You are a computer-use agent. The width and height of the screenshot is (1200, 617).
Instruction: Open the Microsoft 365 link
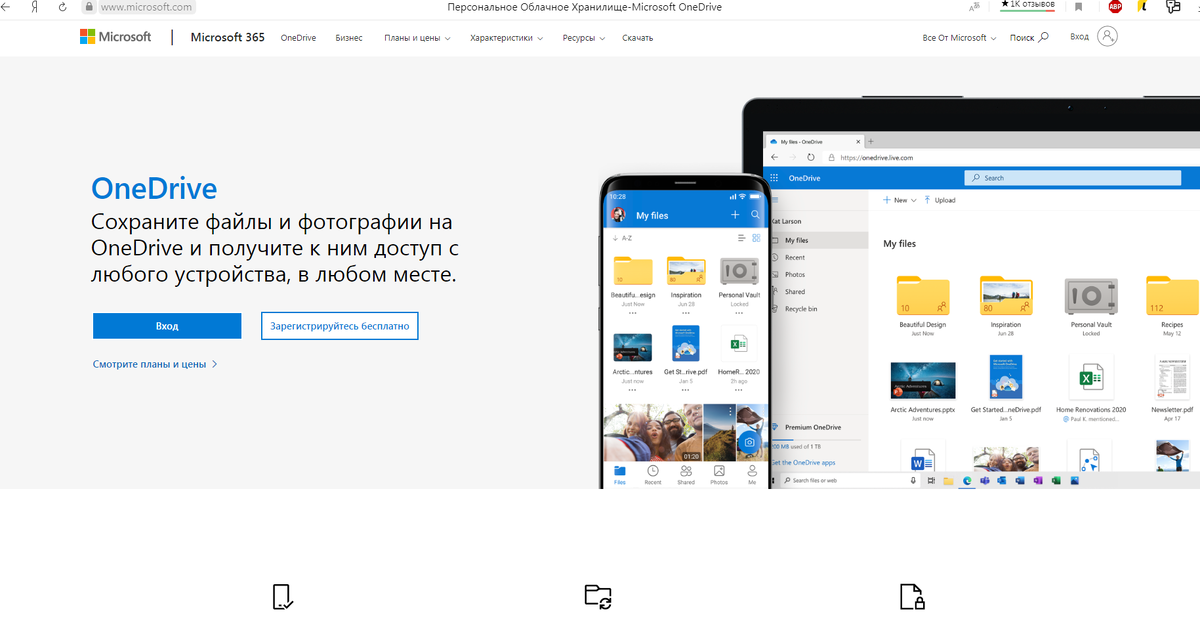coord(228,37)
